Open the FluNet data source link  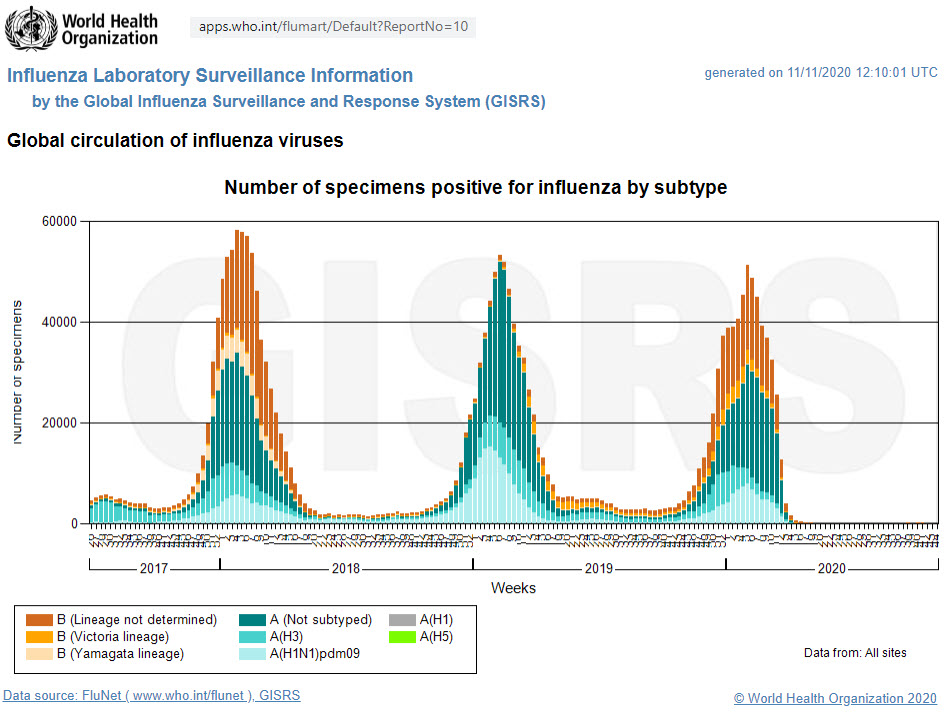tap(152, 696)
